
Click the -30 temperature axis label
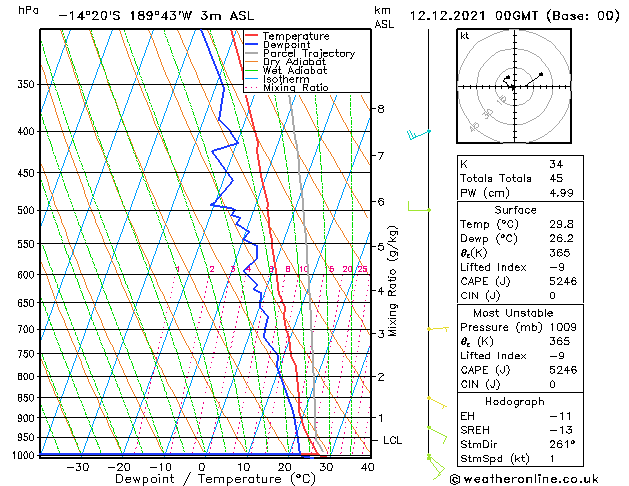click(x=77, y=467)
